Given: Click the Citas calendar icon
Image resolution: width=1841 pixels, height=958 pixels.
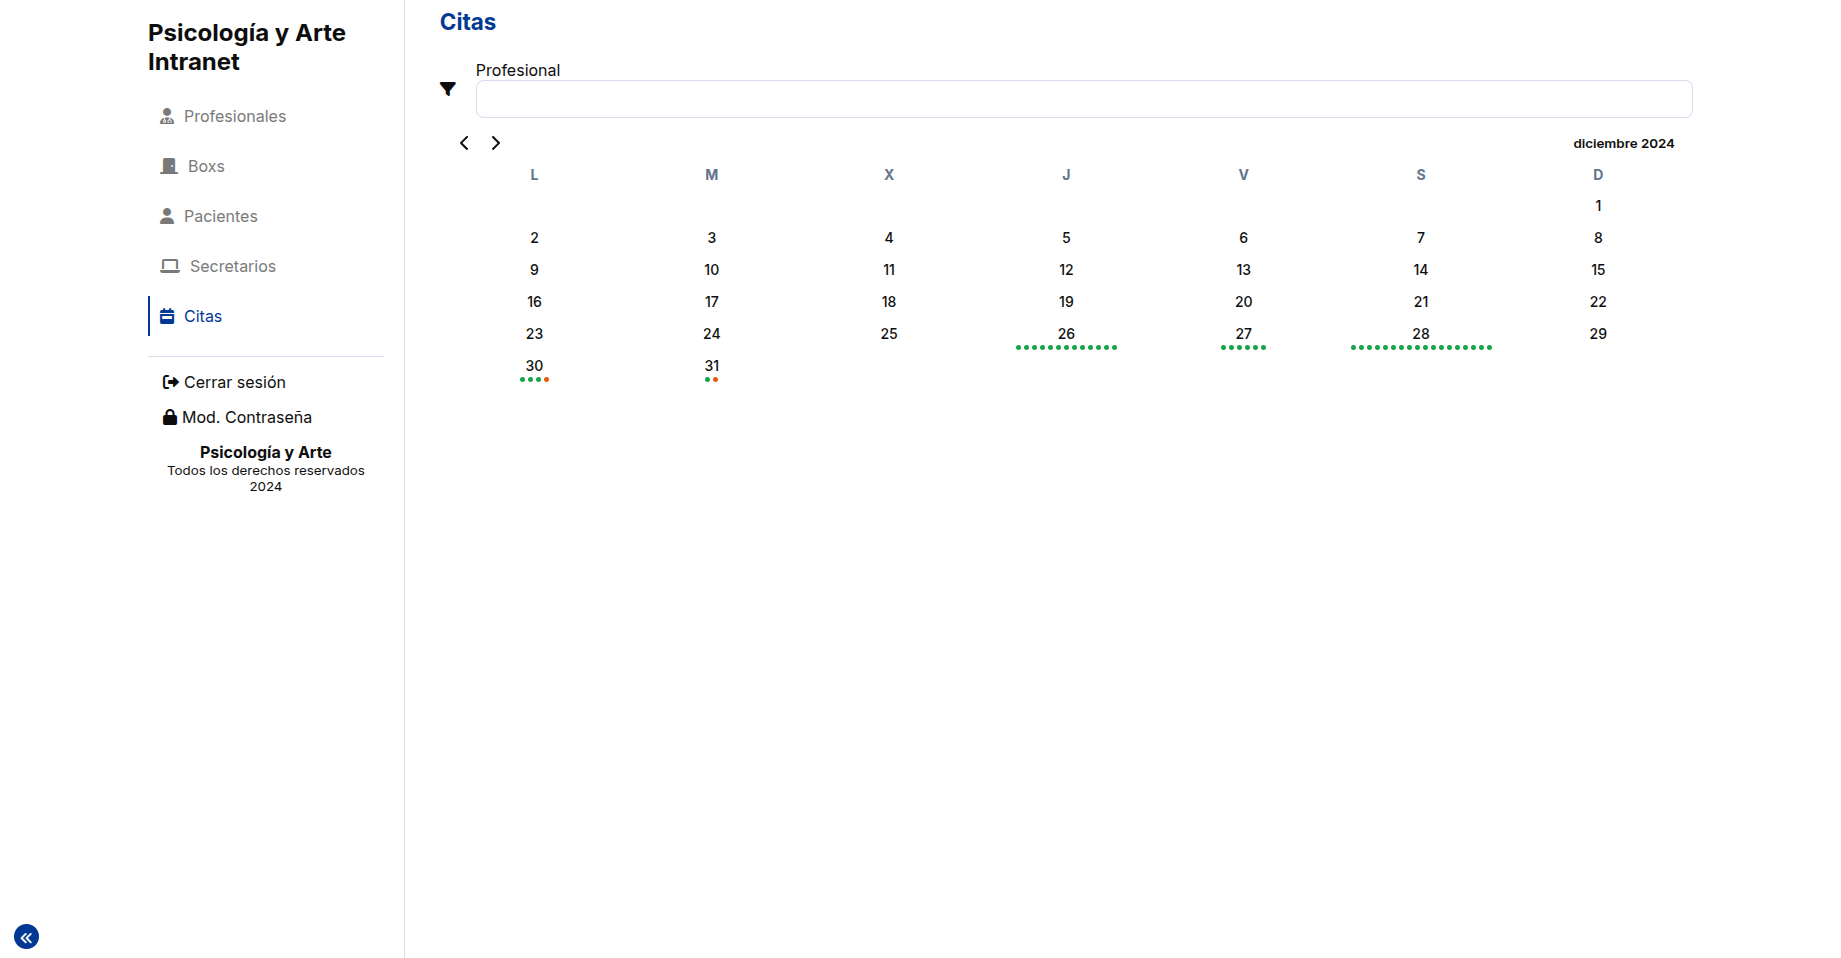Looking at the screenshot, I should [x=167, y=316].
